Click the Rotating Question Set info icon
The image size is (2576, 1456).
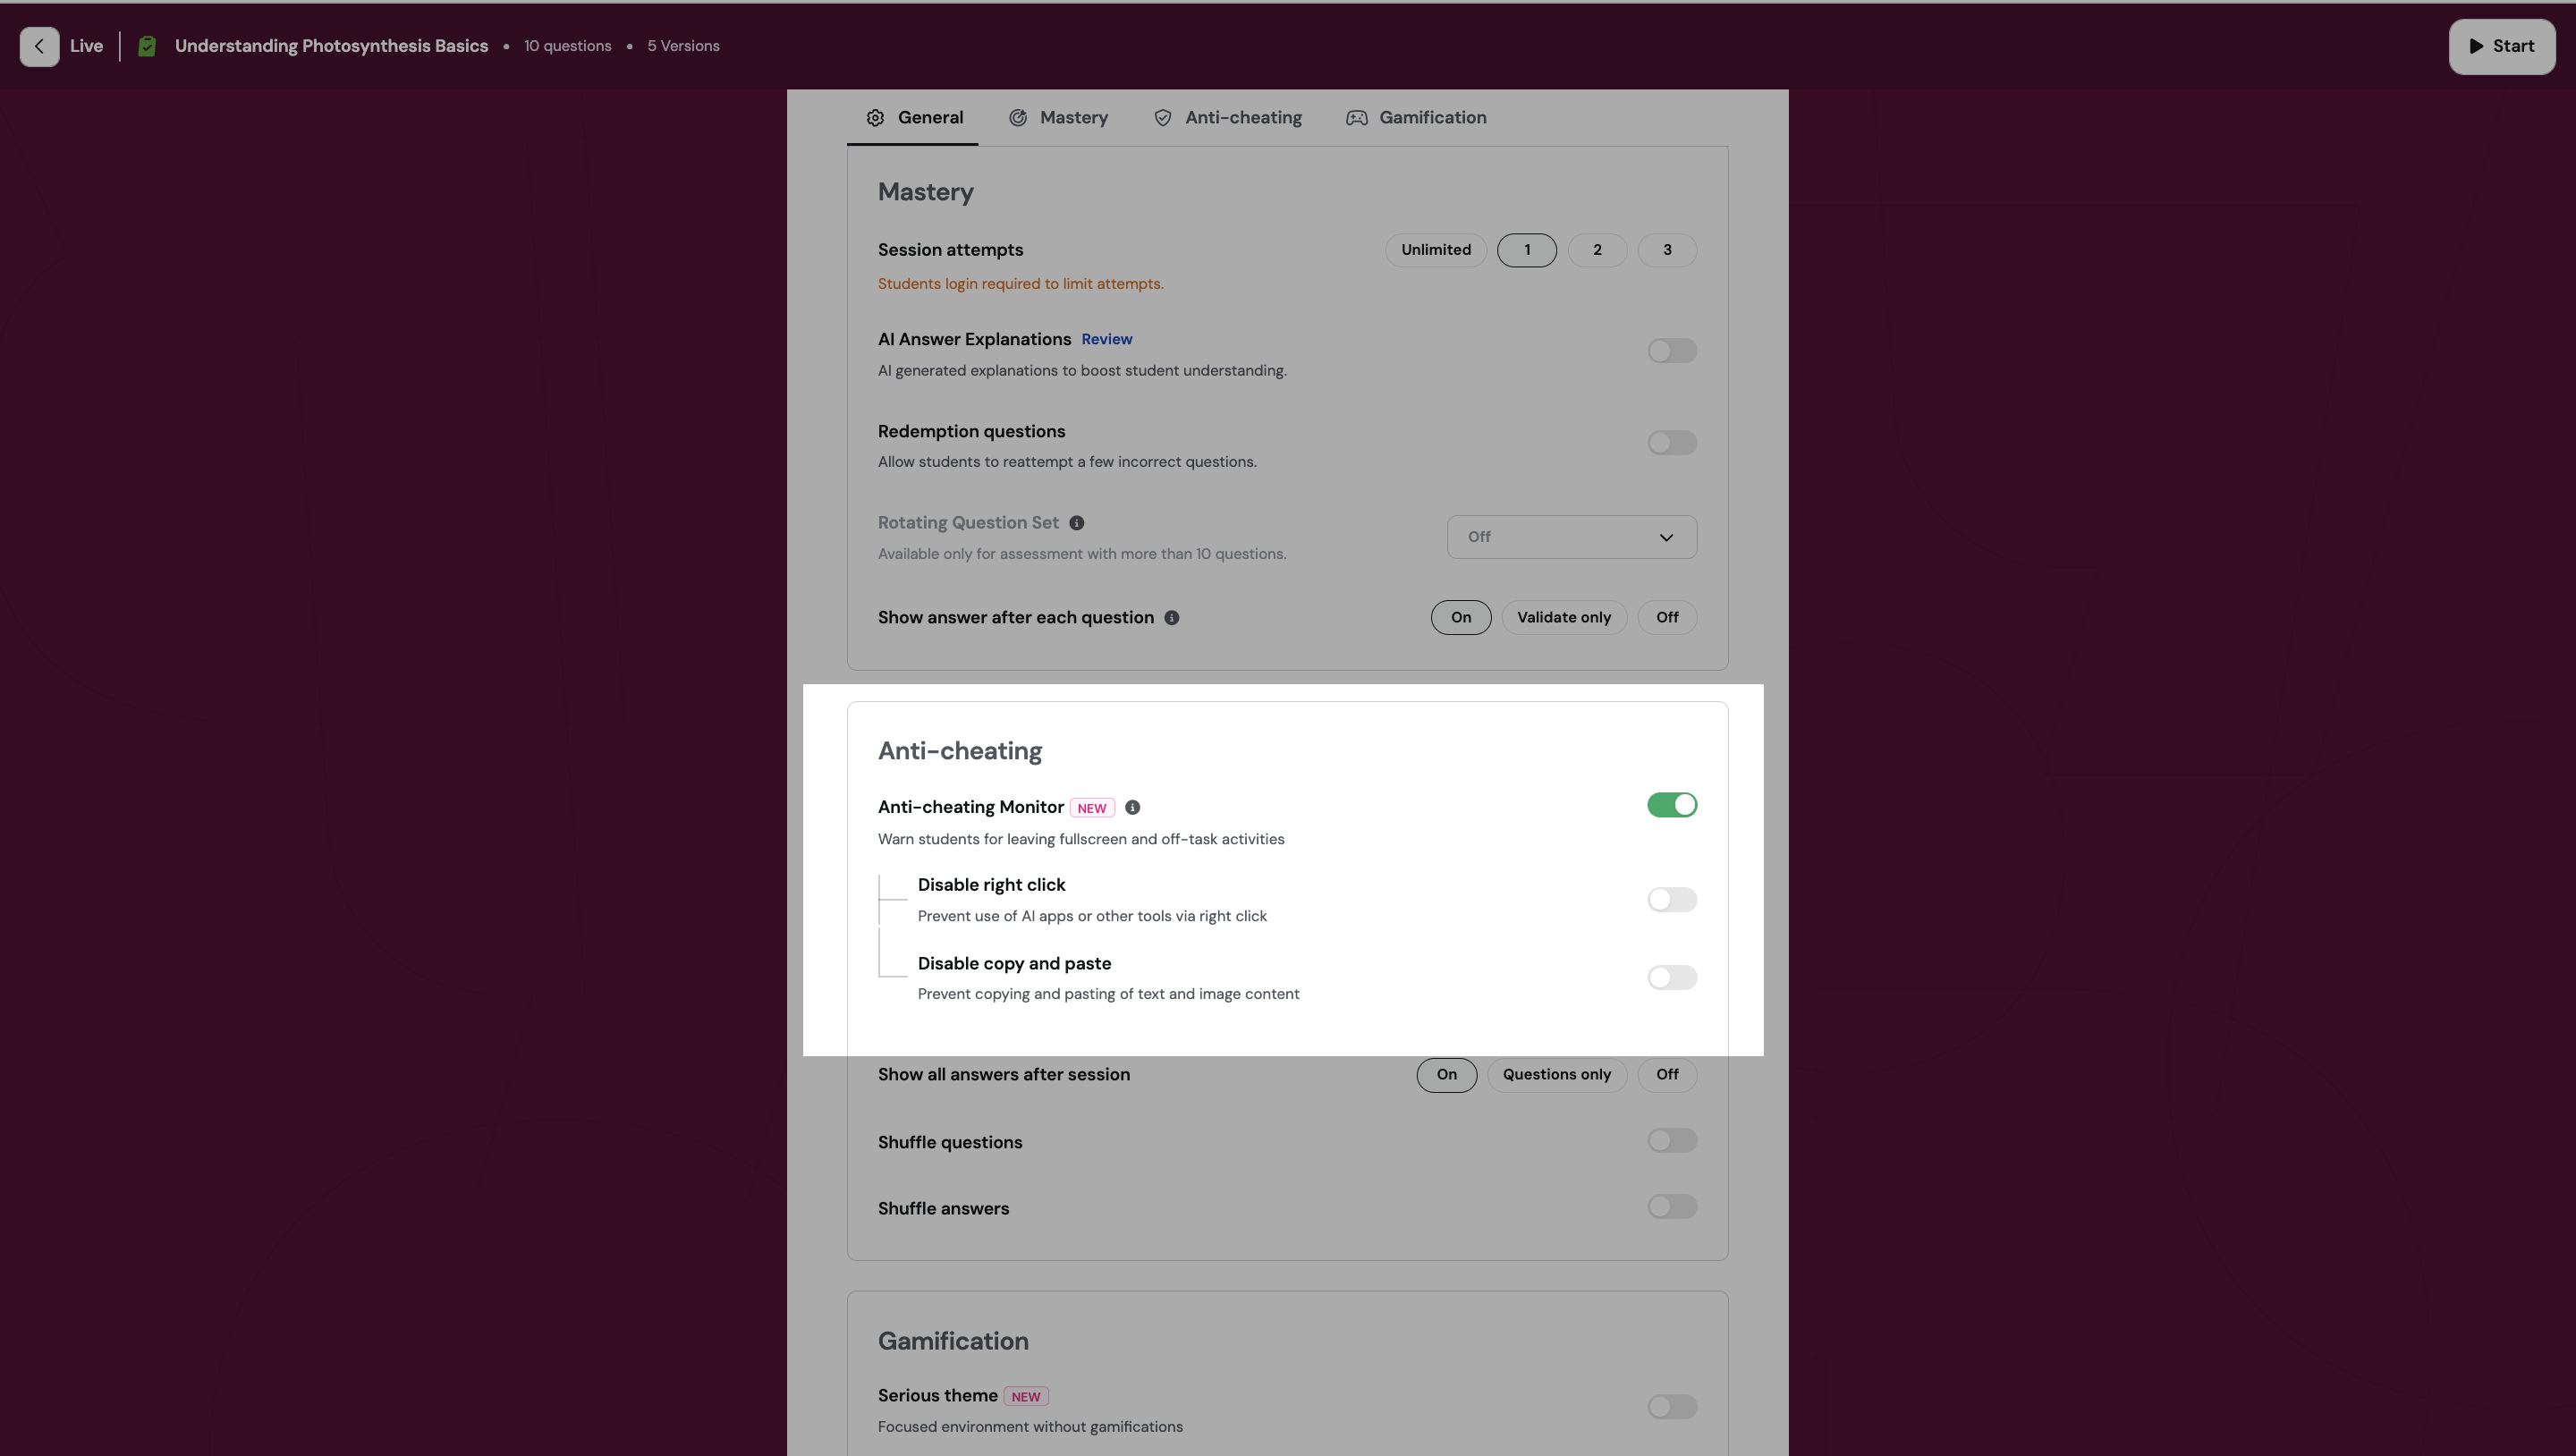tap(1076, 523)
